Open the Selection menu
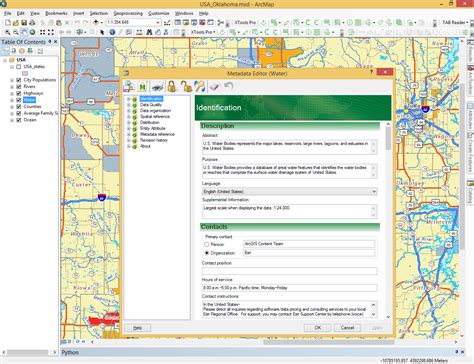The height and width of the screenshot is (364, 474). point(99,13)
